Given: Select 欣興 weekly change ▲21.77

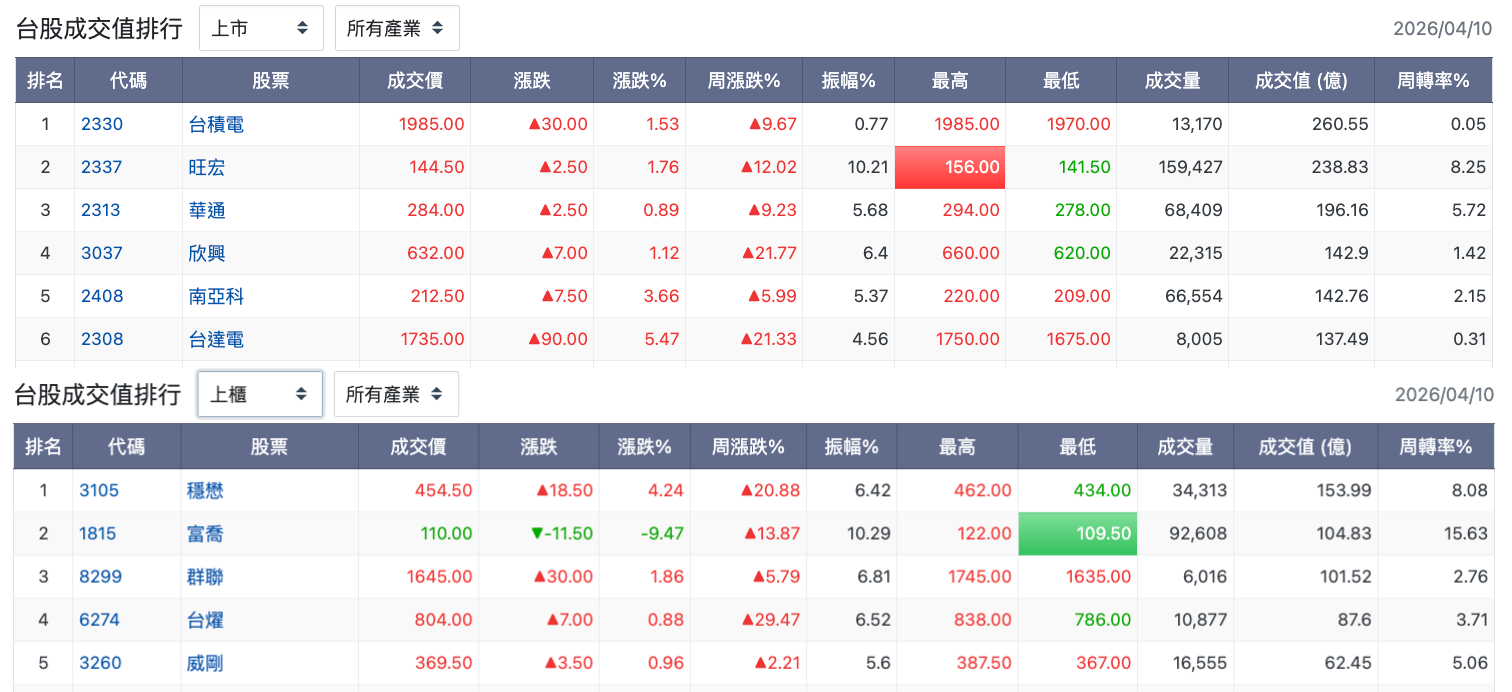Looking at the screenshot, I should (768, 253).
